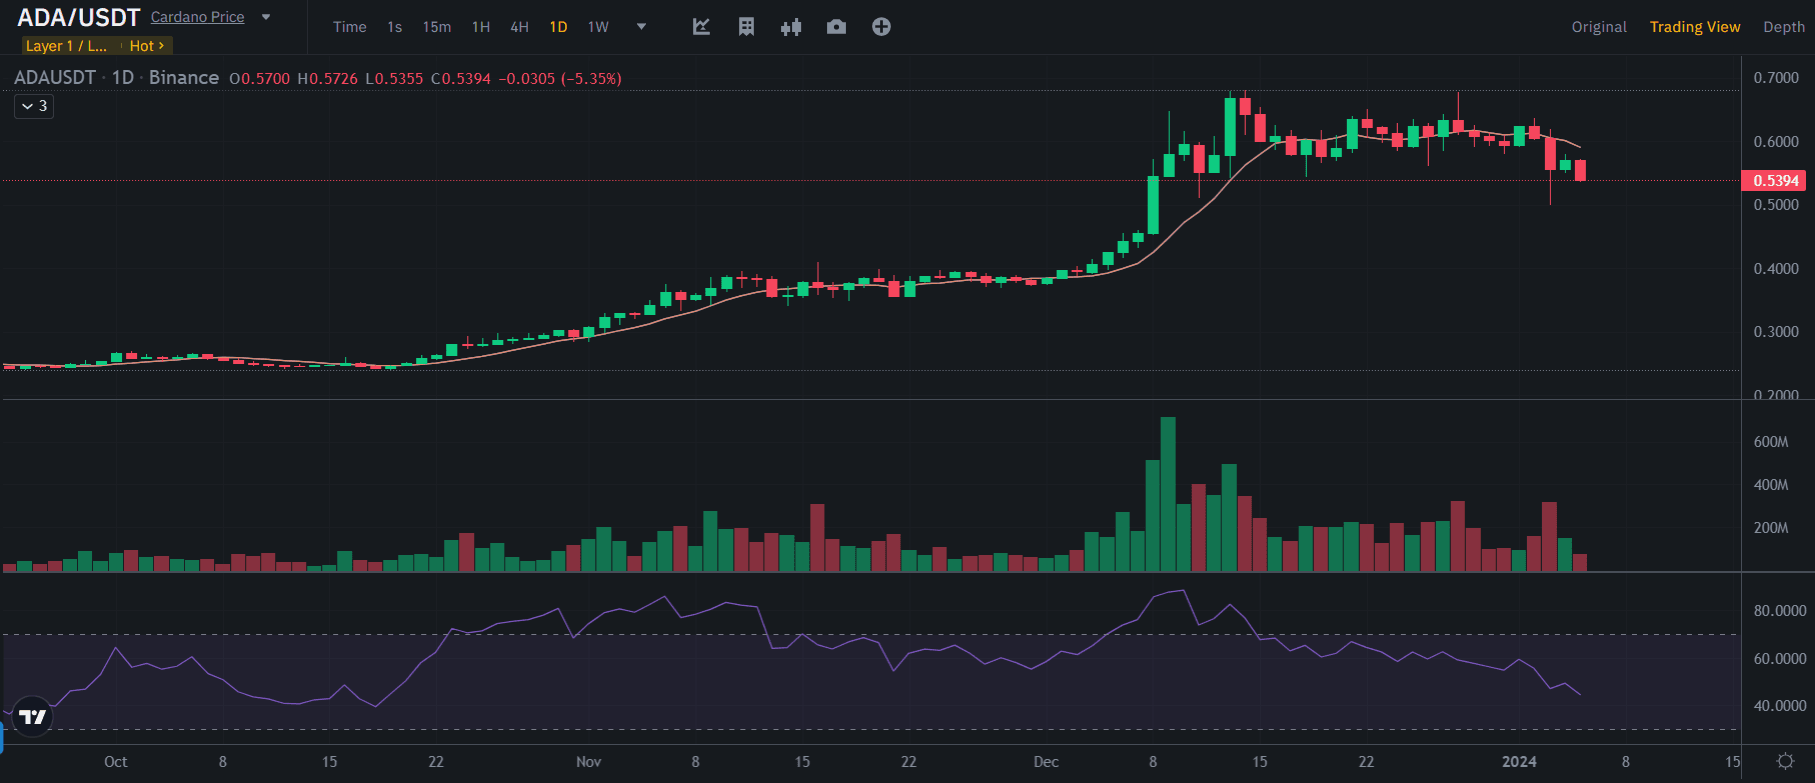Click the Layer 1 category tag
Screen dimensions: 1815x783
coord(66,46)
